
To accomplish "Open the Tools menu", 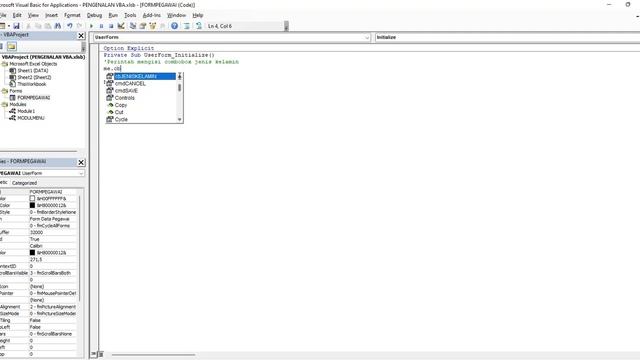I will pyautogui.click(x=130, y=15).
